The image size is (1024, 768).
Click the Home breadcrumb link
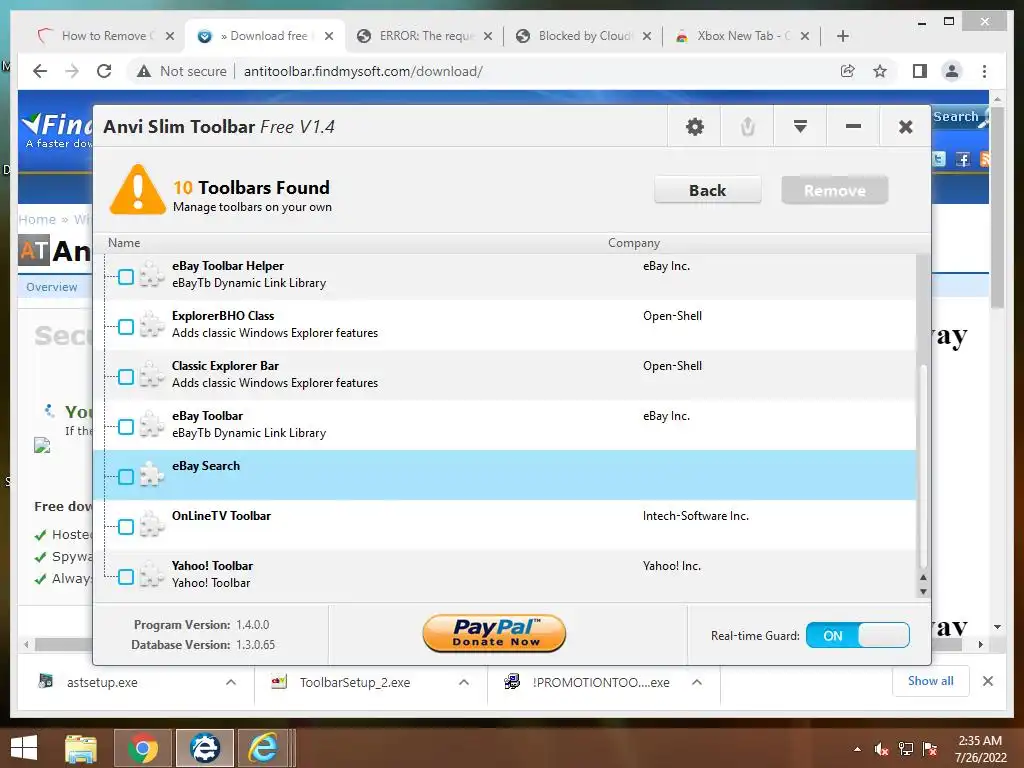tap(37, 219)
